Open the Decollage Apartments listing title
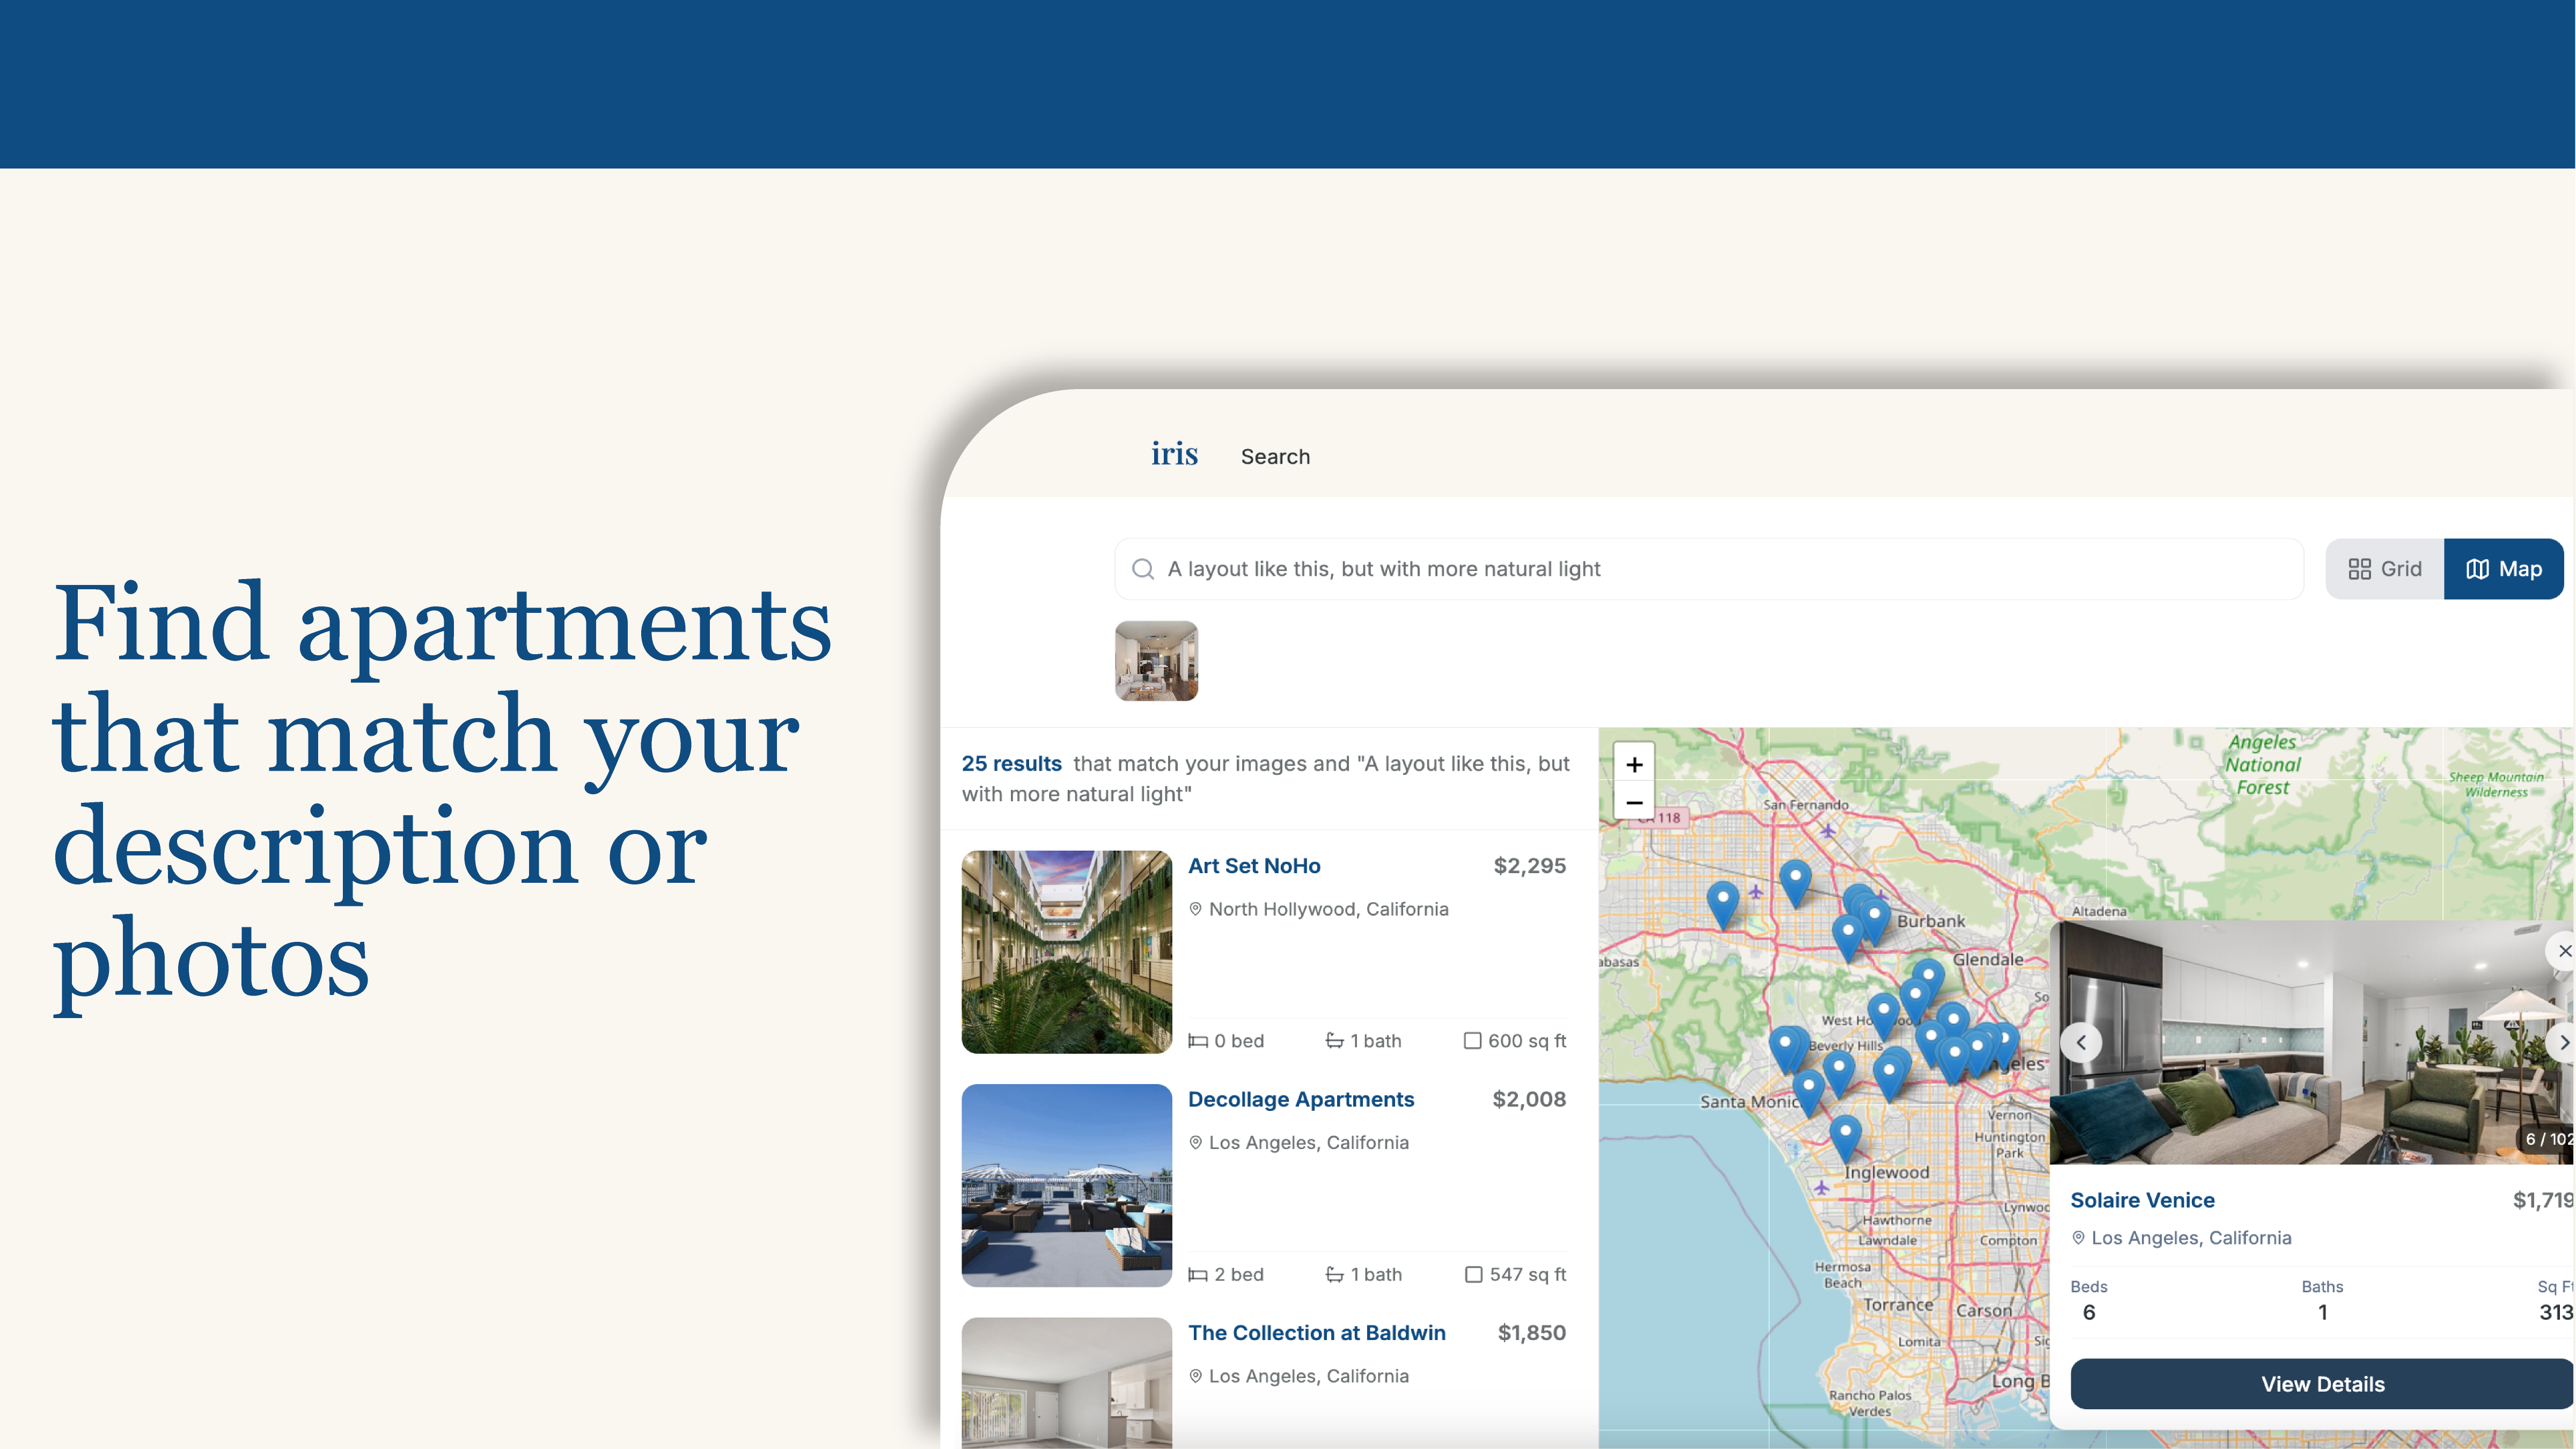This screenshot has height=1449, width=2576. 1300,1099
